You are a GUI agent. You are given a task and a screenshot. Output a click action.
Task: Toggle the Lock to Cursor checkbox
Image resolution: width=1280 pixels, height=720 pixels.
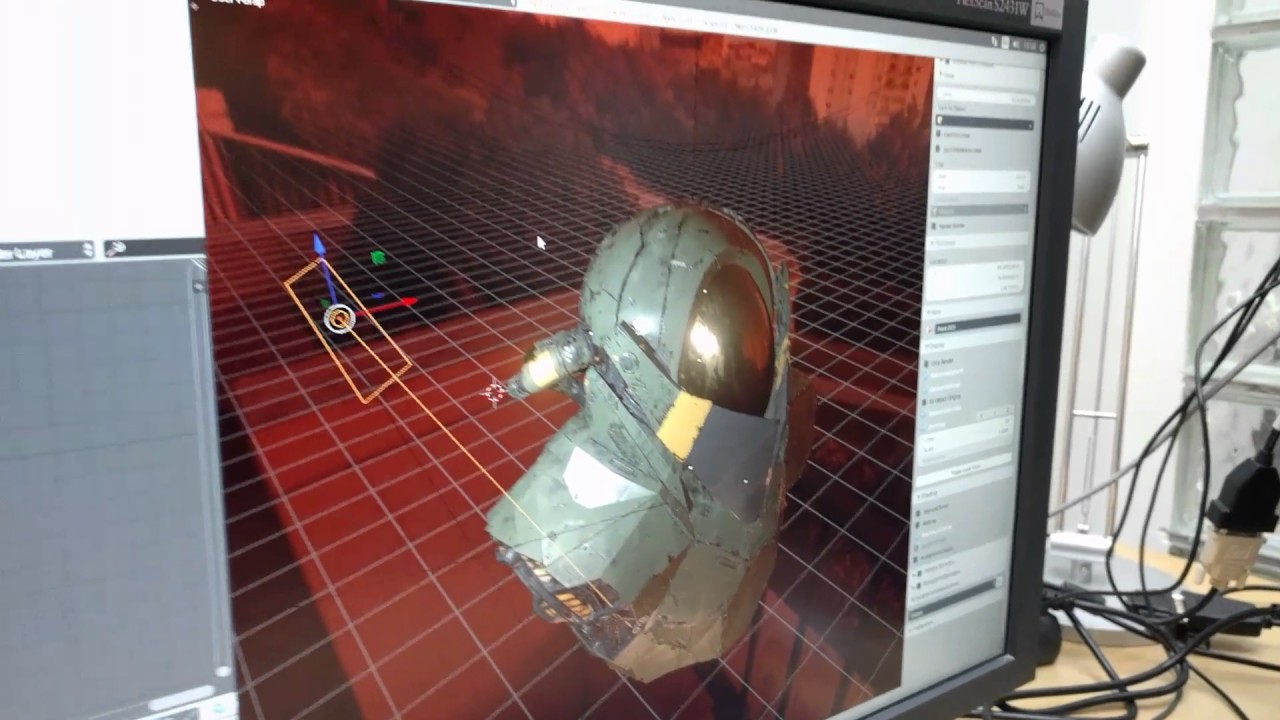click(x=939, y=135)
